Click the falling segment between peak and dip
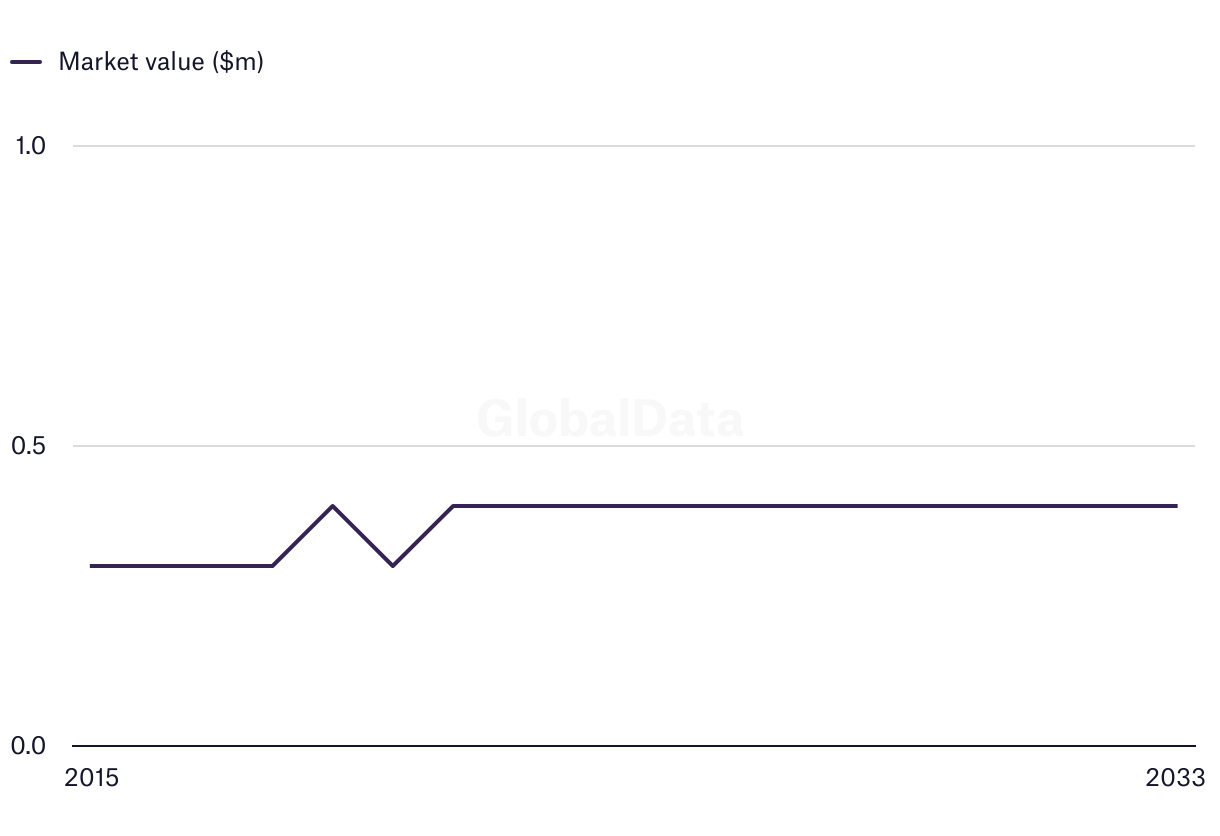Screen dimensions: 1220x836 point(362,536)
